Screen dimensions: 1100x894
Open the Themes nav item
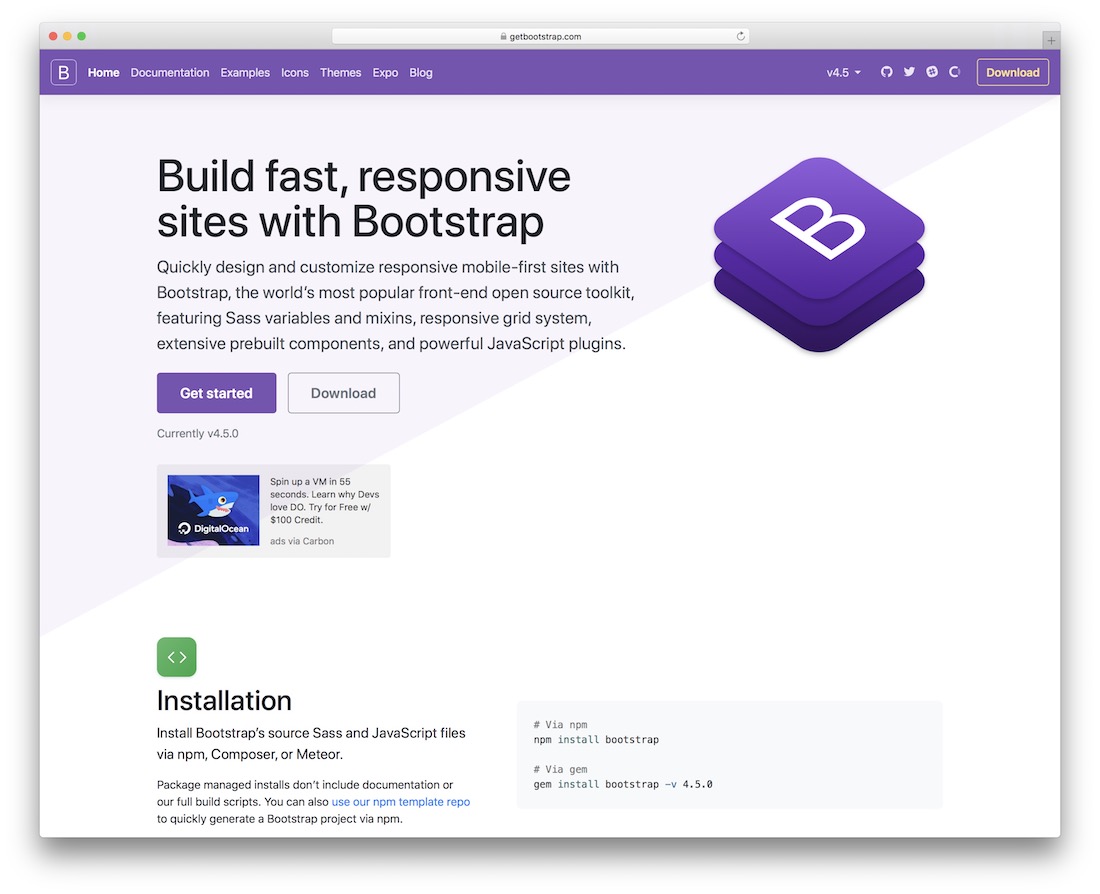point(340,72)
